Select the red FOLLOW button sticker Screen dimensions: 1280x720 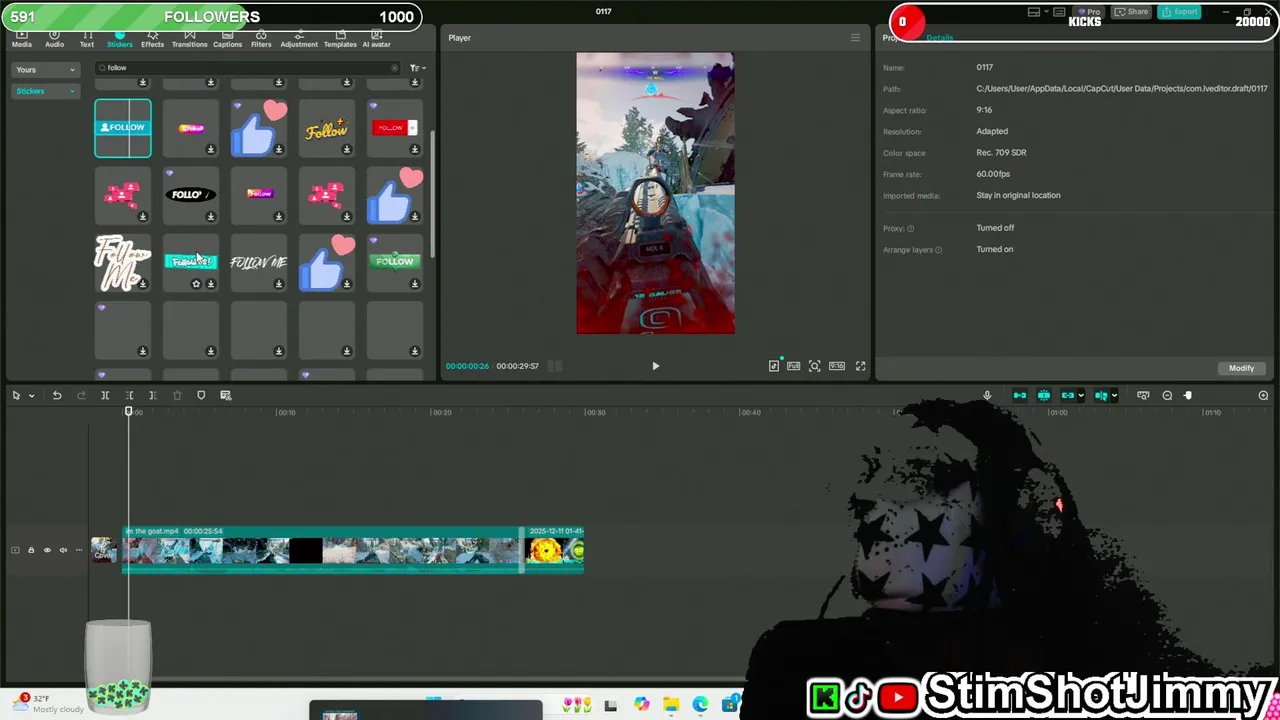tap(394, 128)
